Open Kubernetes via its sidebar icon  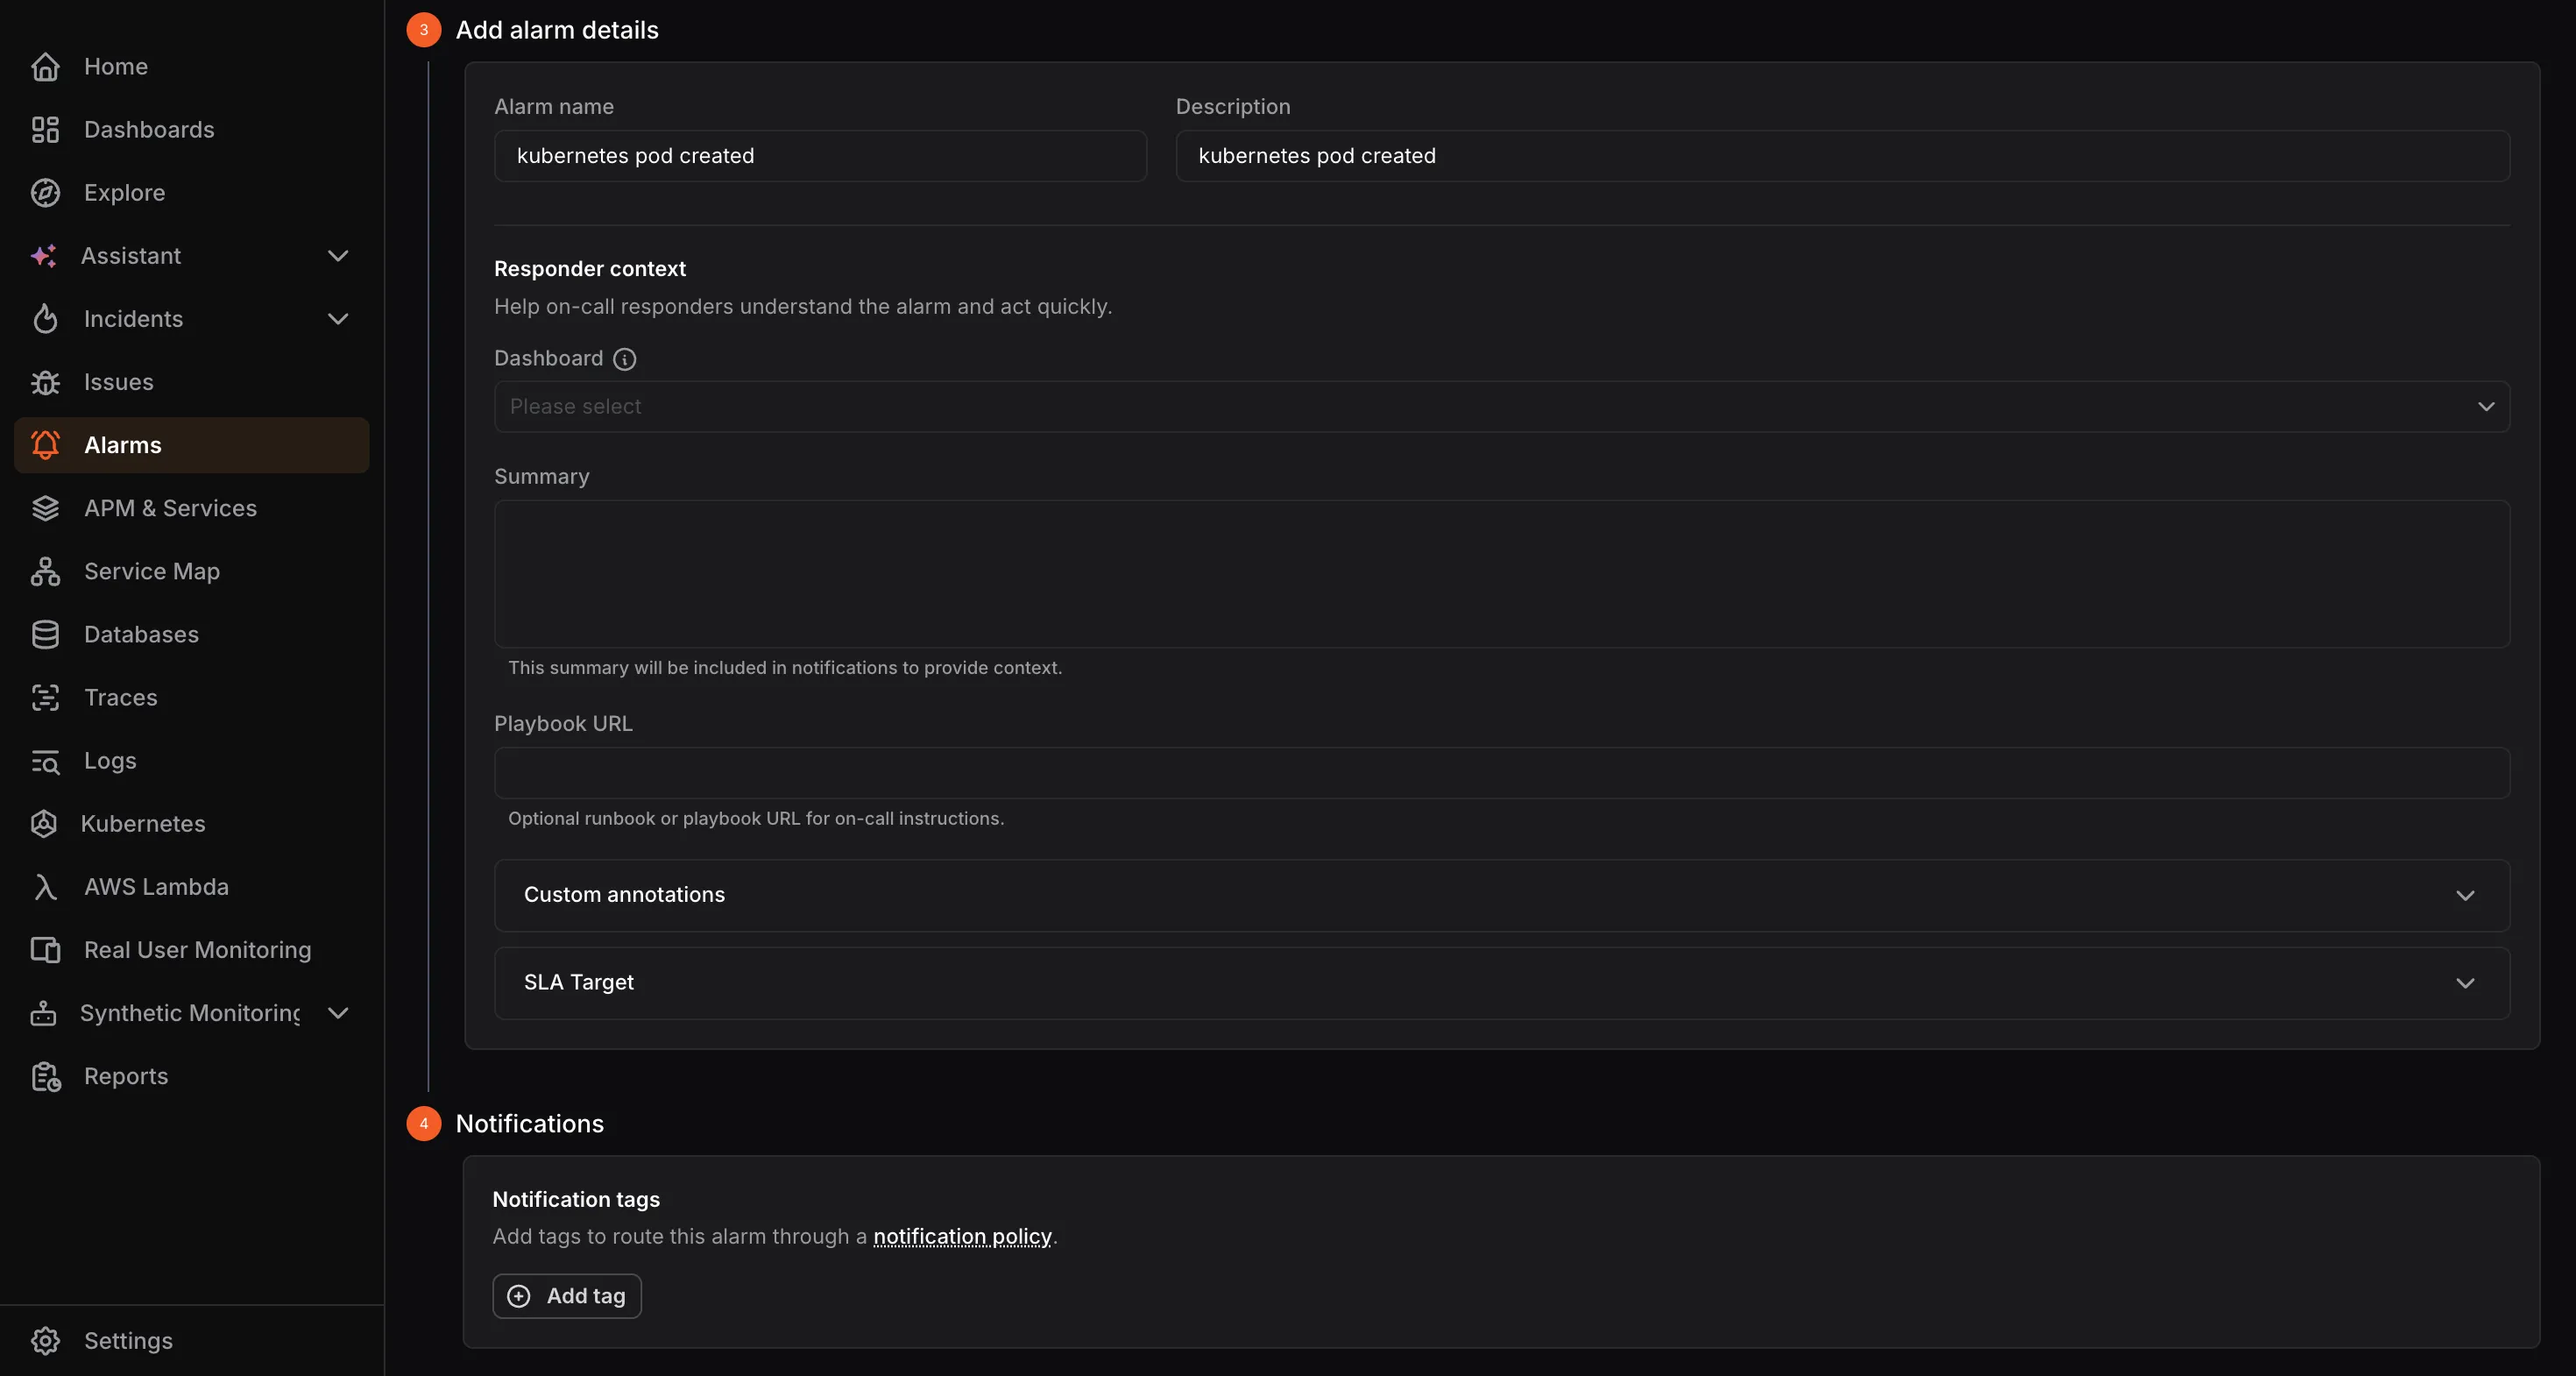(43, 823)
